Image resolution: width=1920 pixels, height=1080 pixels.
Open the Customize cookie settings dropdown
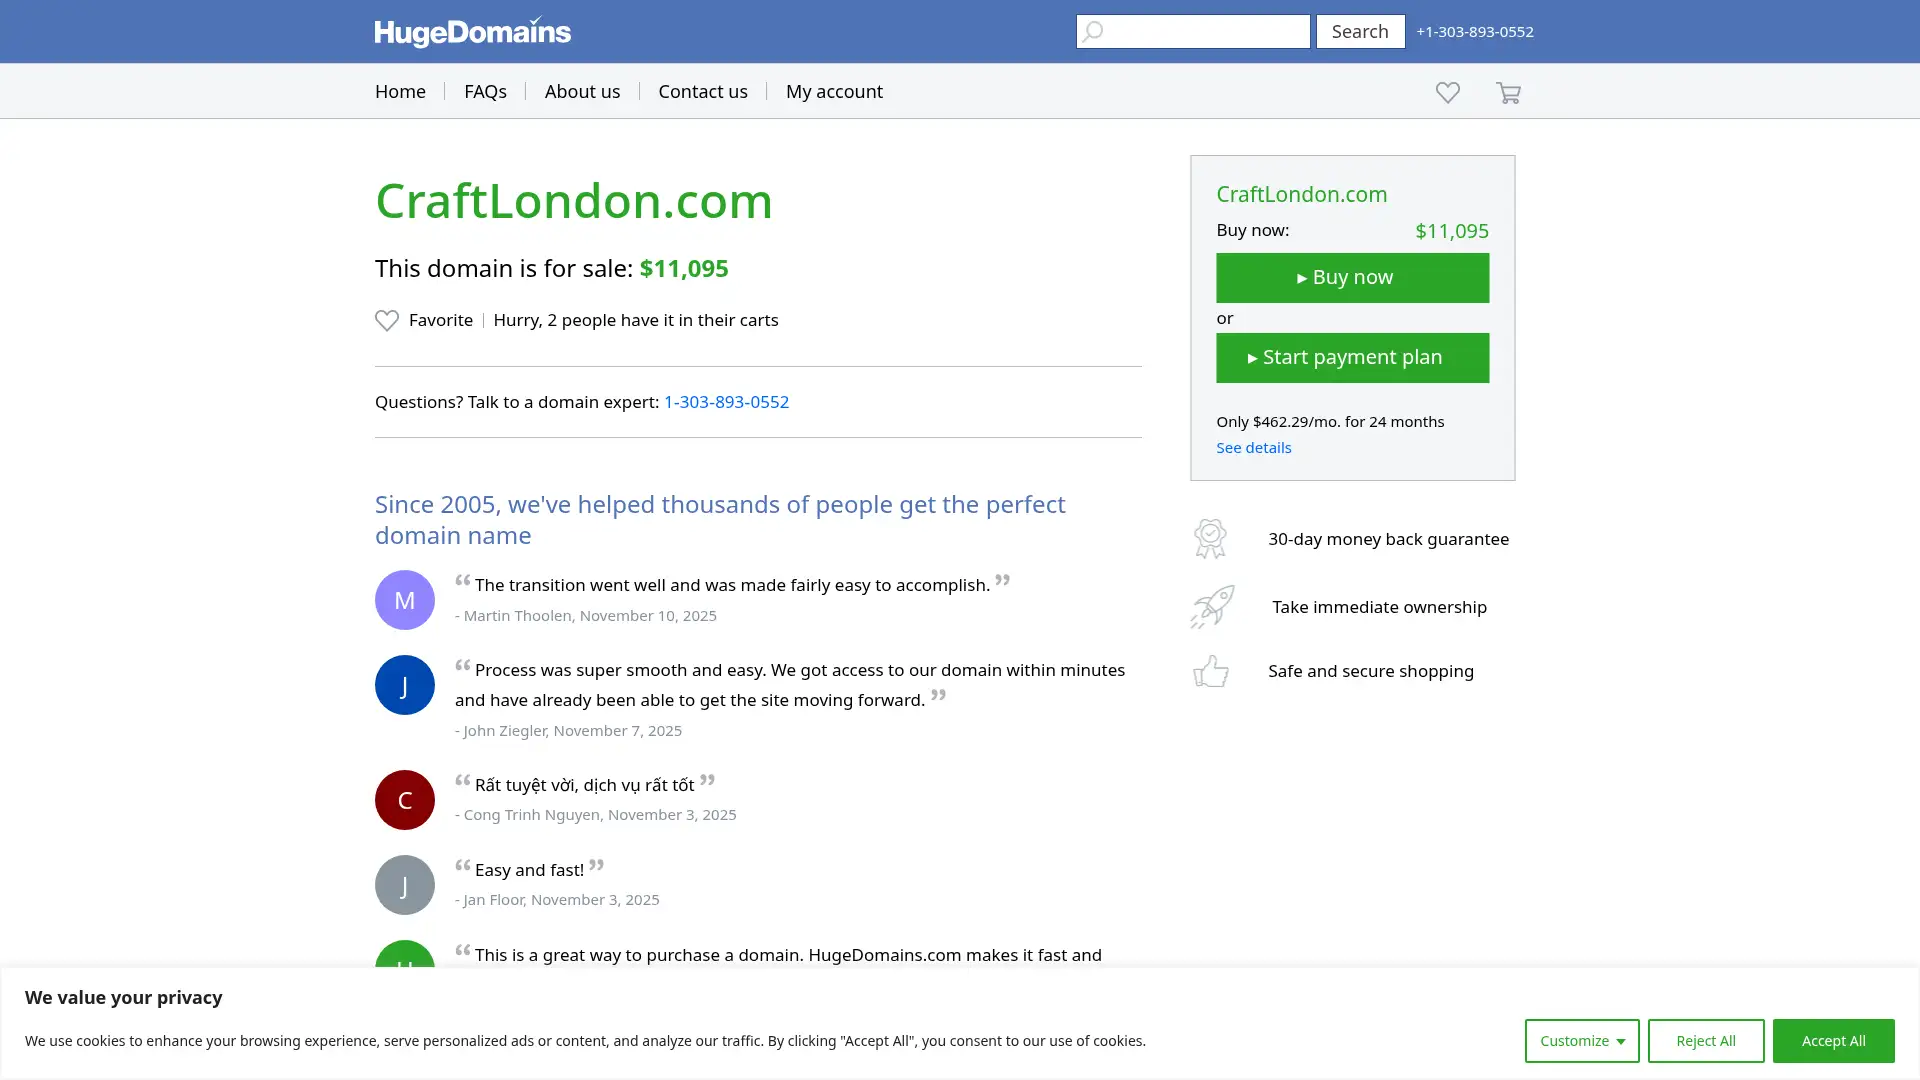(x=1581, y=1040)
